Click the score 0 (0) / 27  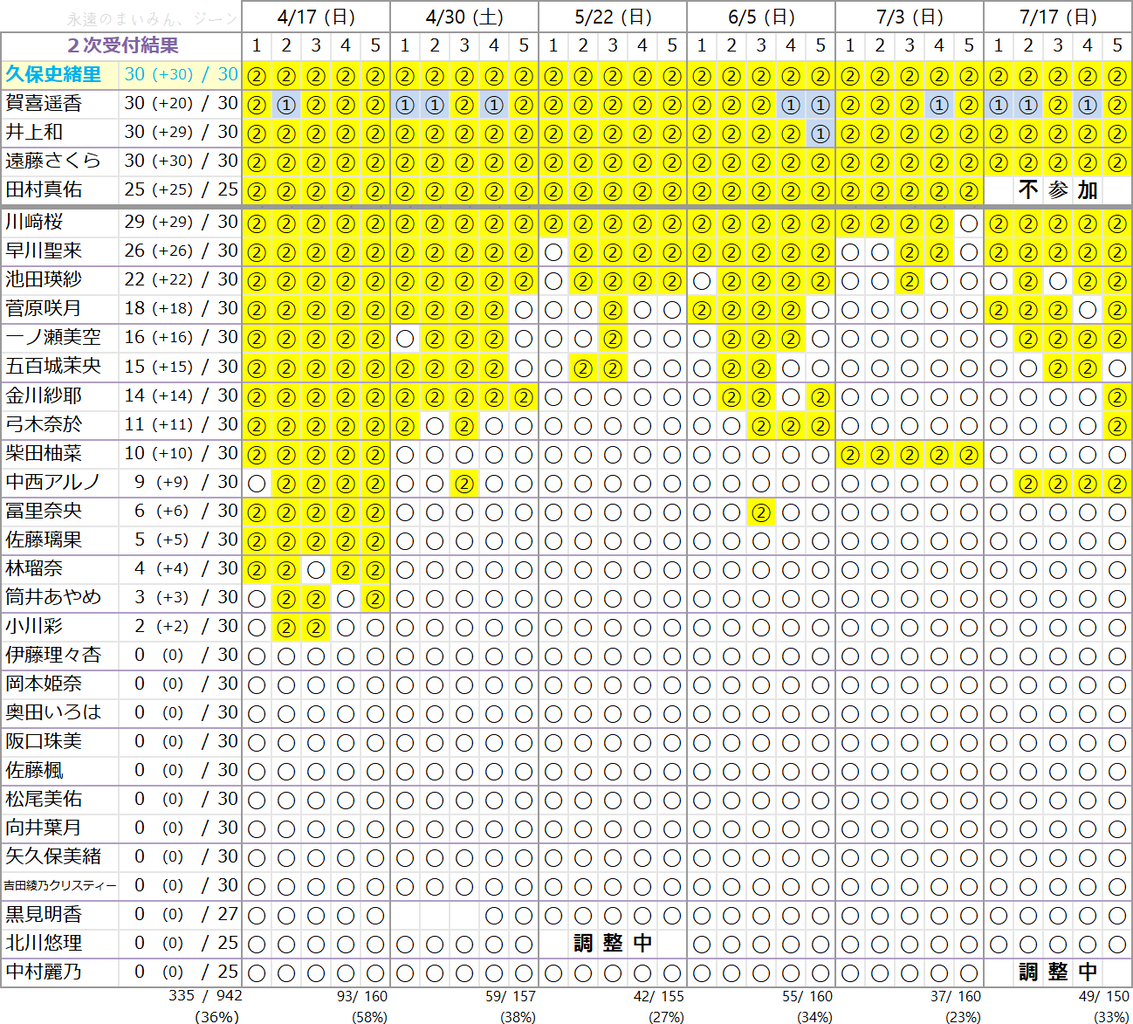pyautogui.click(x=186, y=915)
